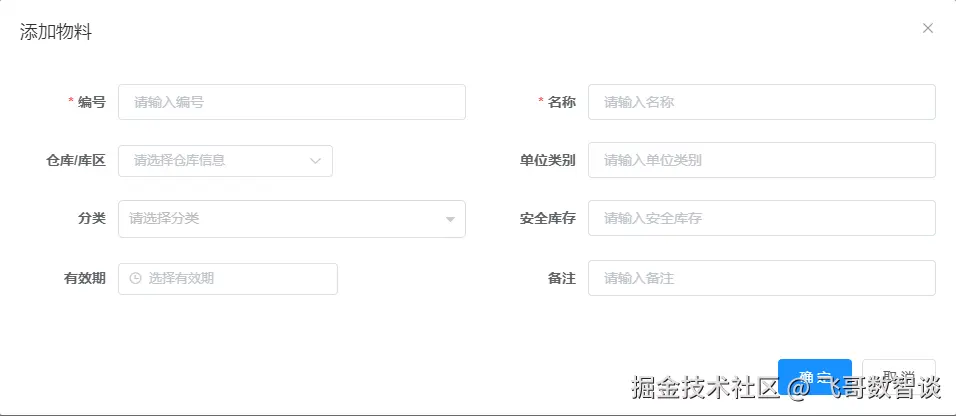Click the required 编号 label
The image size is (956, 416).
pos(91,102)
